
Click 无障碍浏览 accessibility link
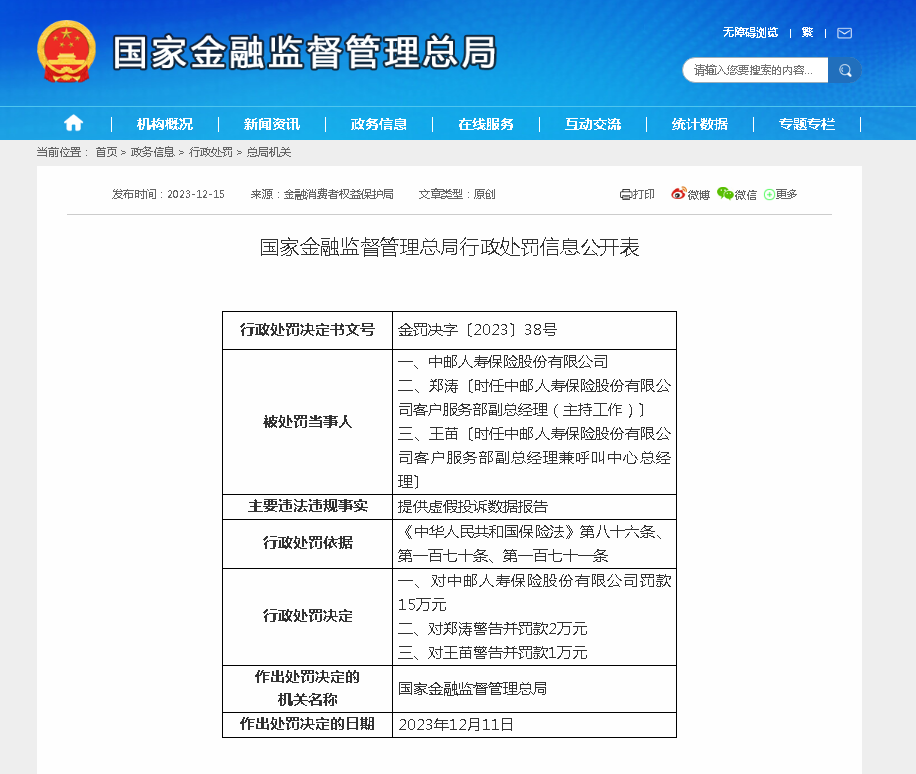[751, 33]
